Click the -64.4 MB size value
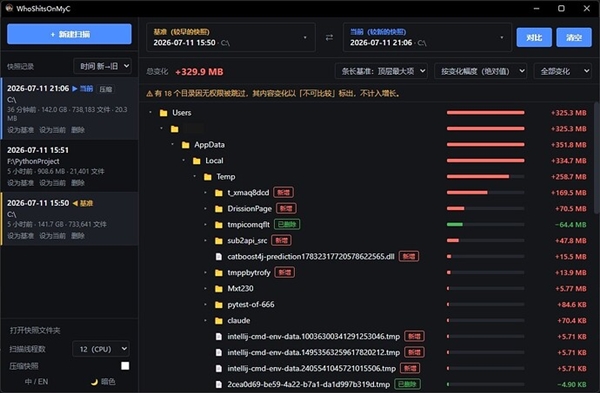The width and height of the screenshot is (600, 393). [x=571, y=225]
